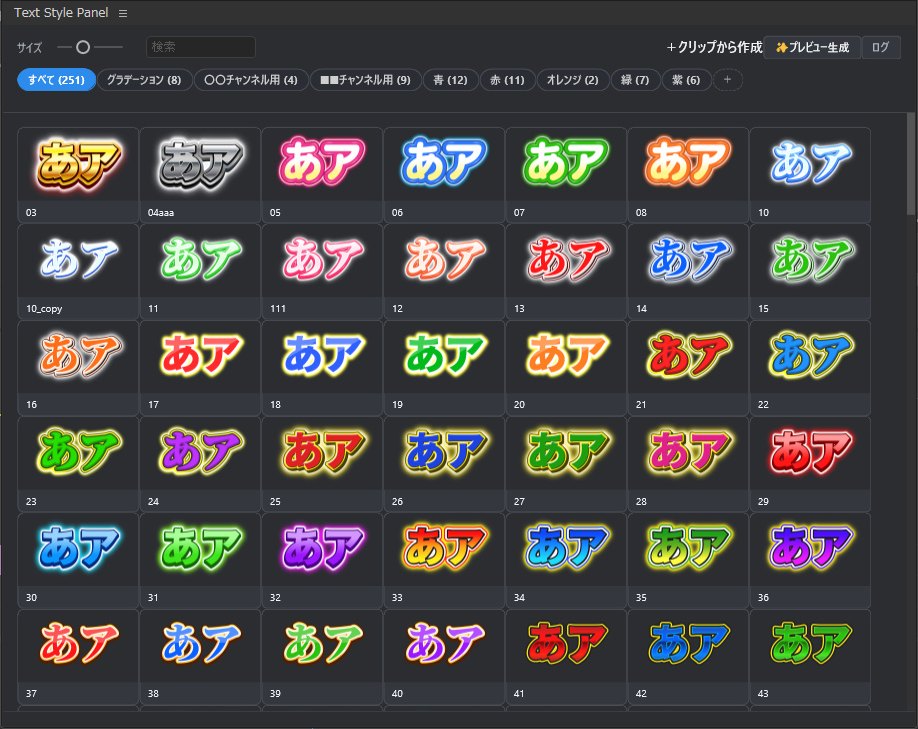
Task: Select dark red style thumbnail 41
Action: 566,657
